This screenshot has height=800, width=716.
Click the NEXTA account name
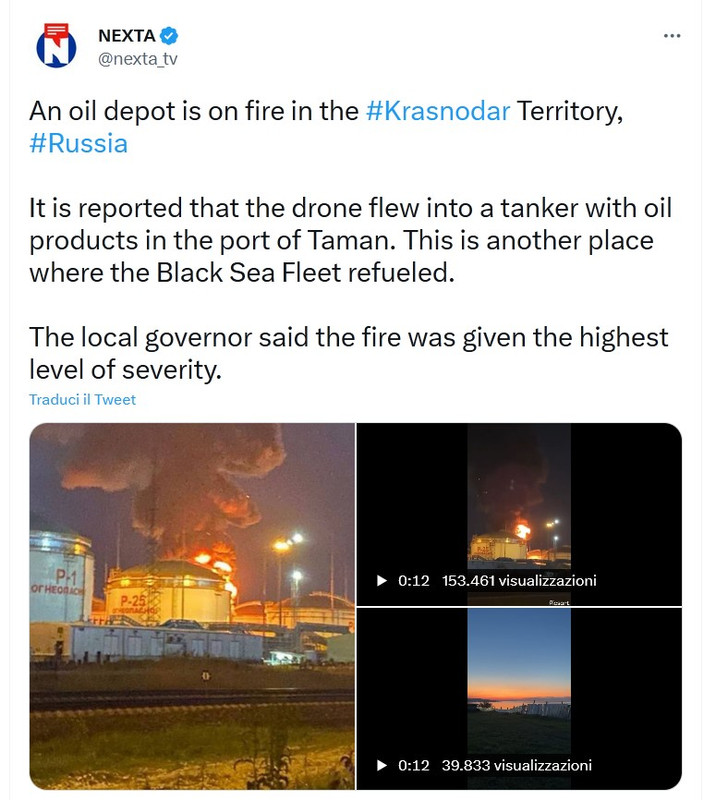pyautogui.click(x=127, y=36)
